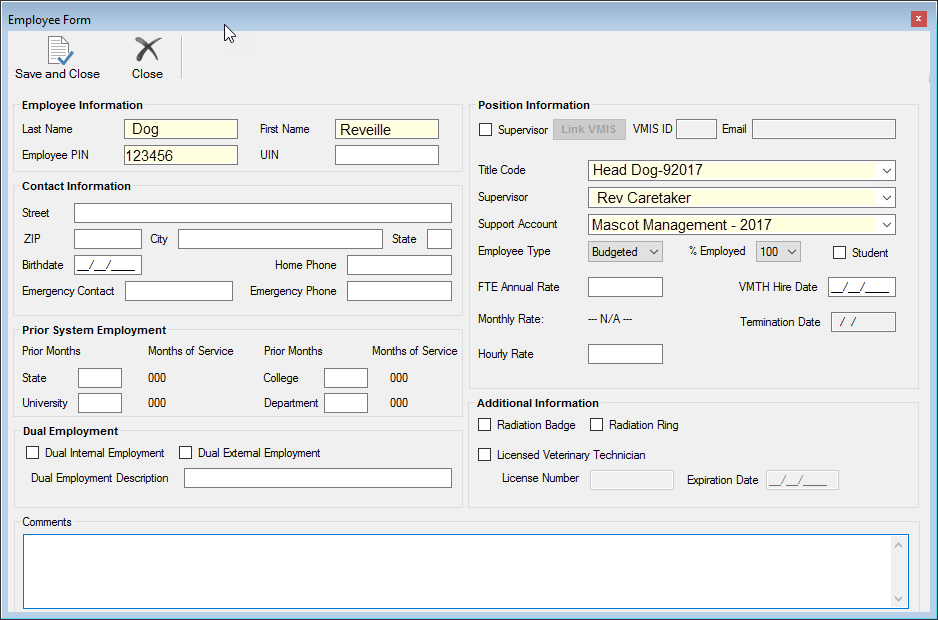
Task: Close the Employee Form window with red X
Action: coord(918,19)
